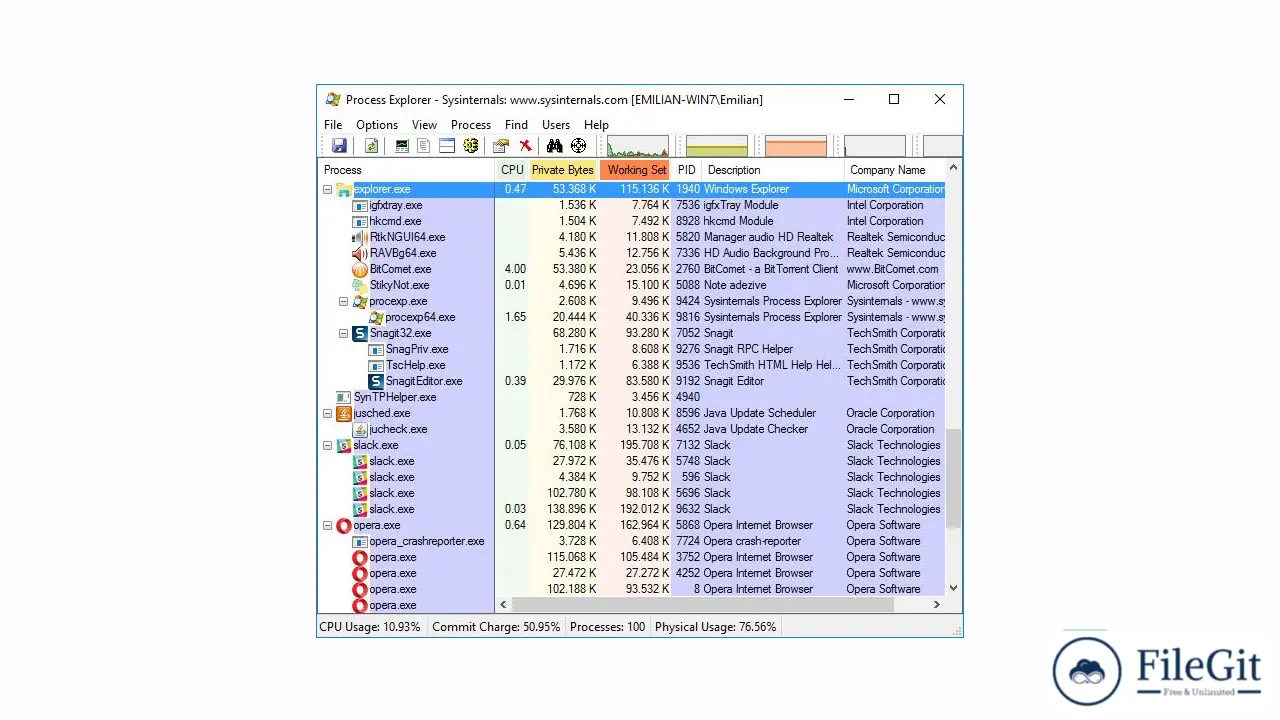Image resolution: width=1280 pixels, height=720 pixels.
Task: Click the Processes: 100 status entry
Action: [607, 627]
